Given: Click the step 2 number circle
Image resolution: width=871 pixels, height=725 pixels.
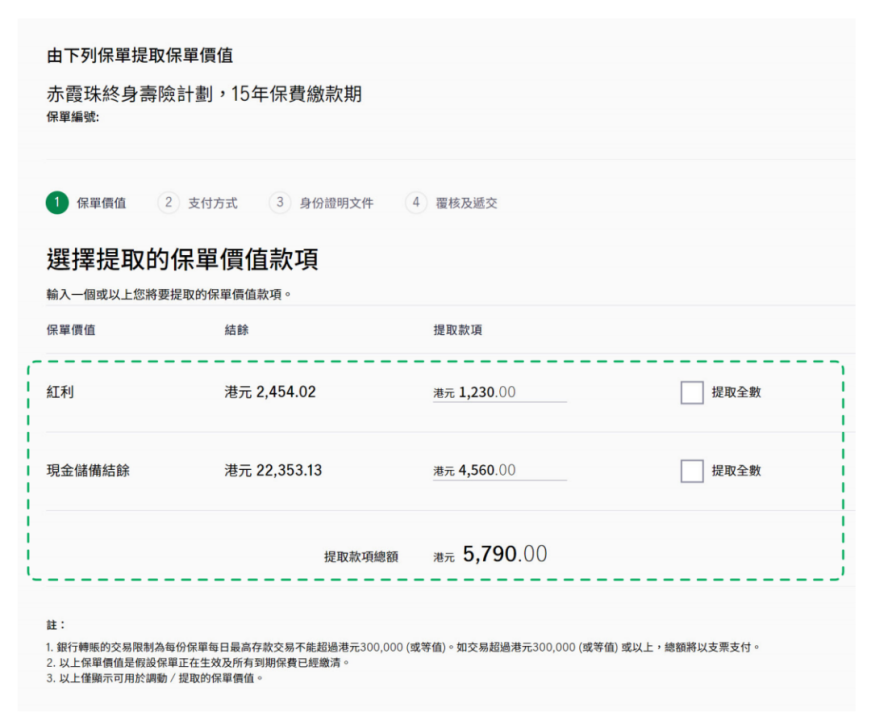Looking at the screenshot, I should click(x=168, y=203).
